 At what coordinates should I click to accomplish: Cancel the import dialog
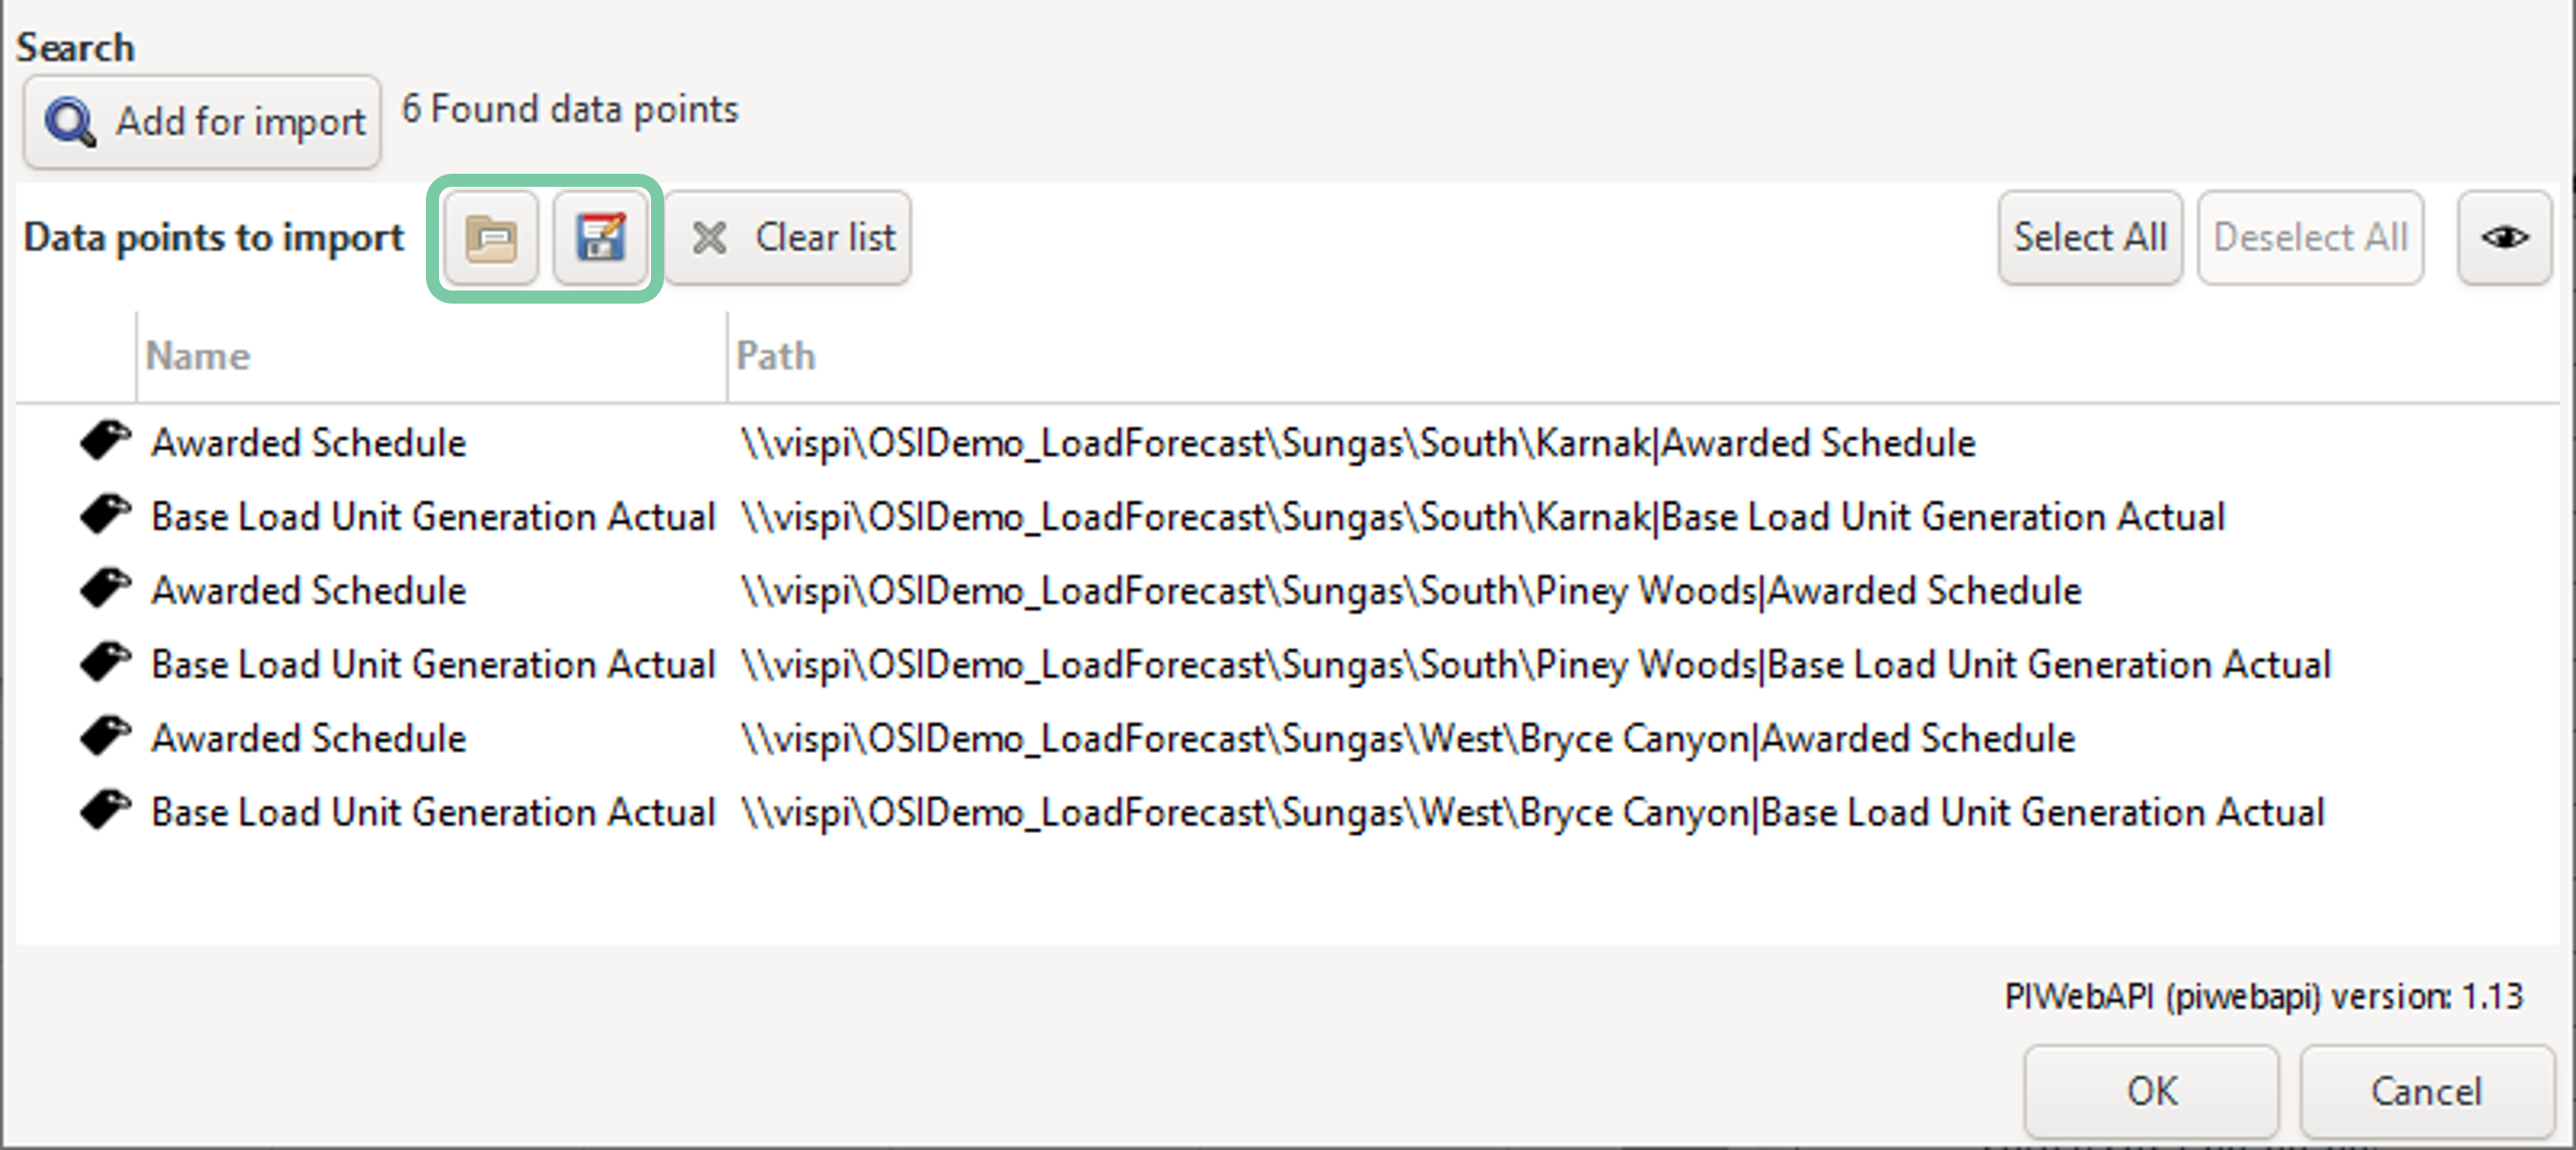pyautogui.click(x=2425, y=1091)
